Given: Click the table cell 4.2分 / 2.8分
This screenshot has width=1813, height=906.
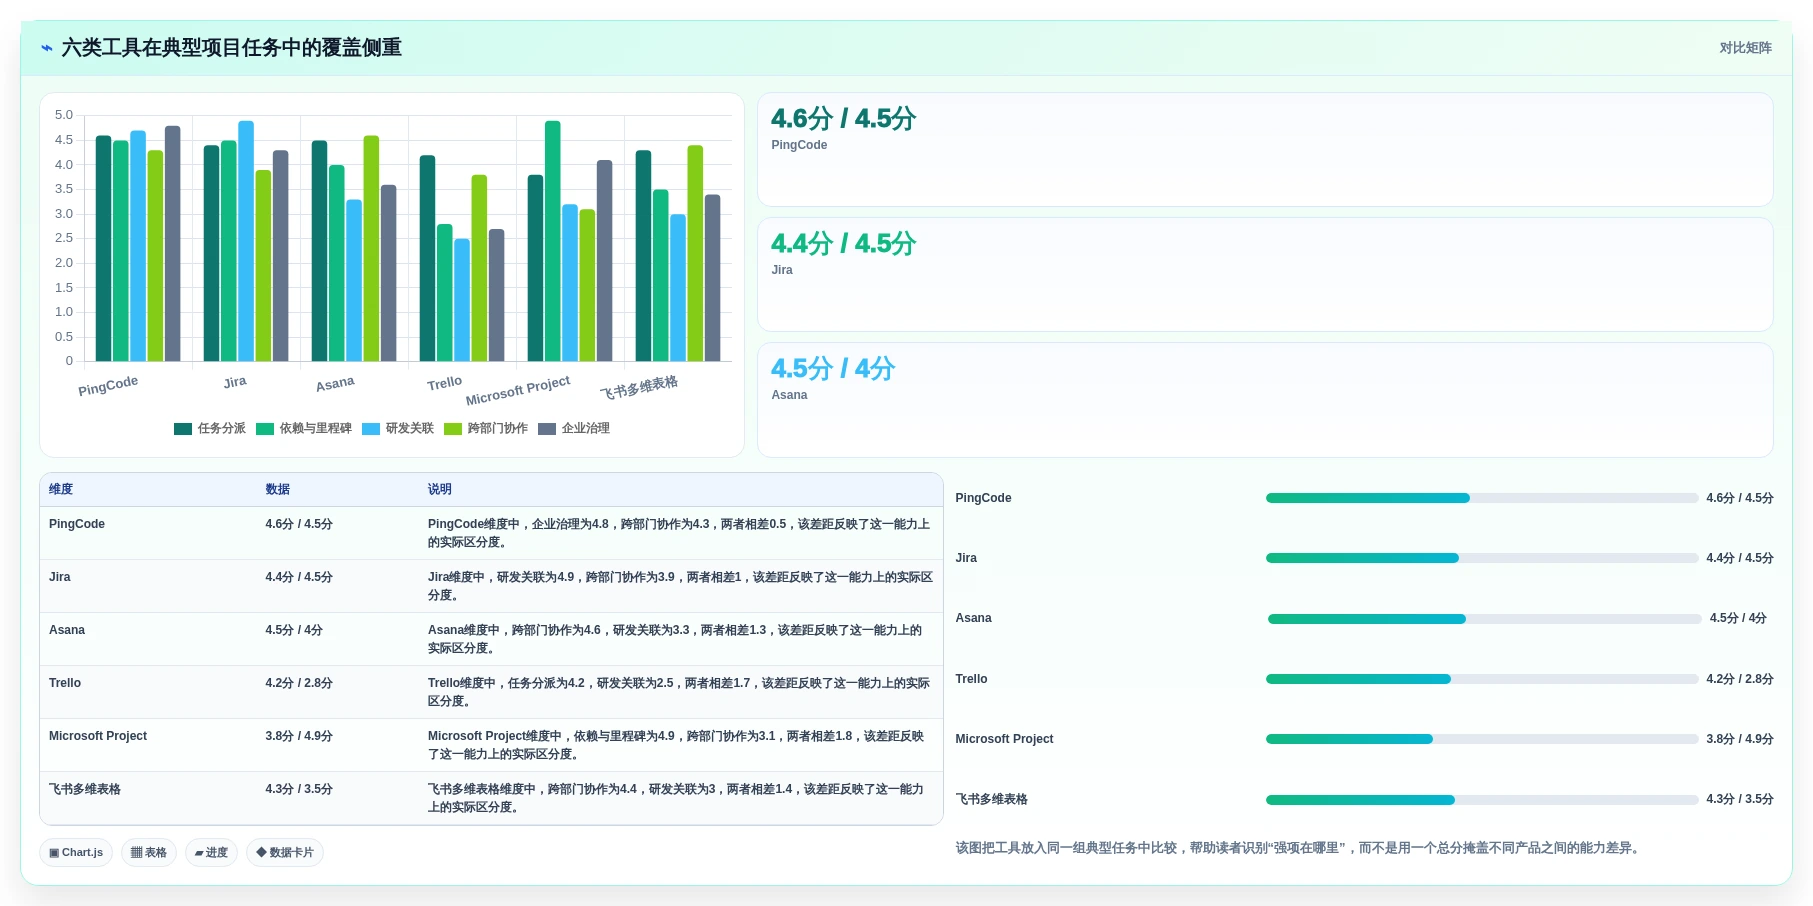Looking at the screenshot, I should tap(299, 683).
